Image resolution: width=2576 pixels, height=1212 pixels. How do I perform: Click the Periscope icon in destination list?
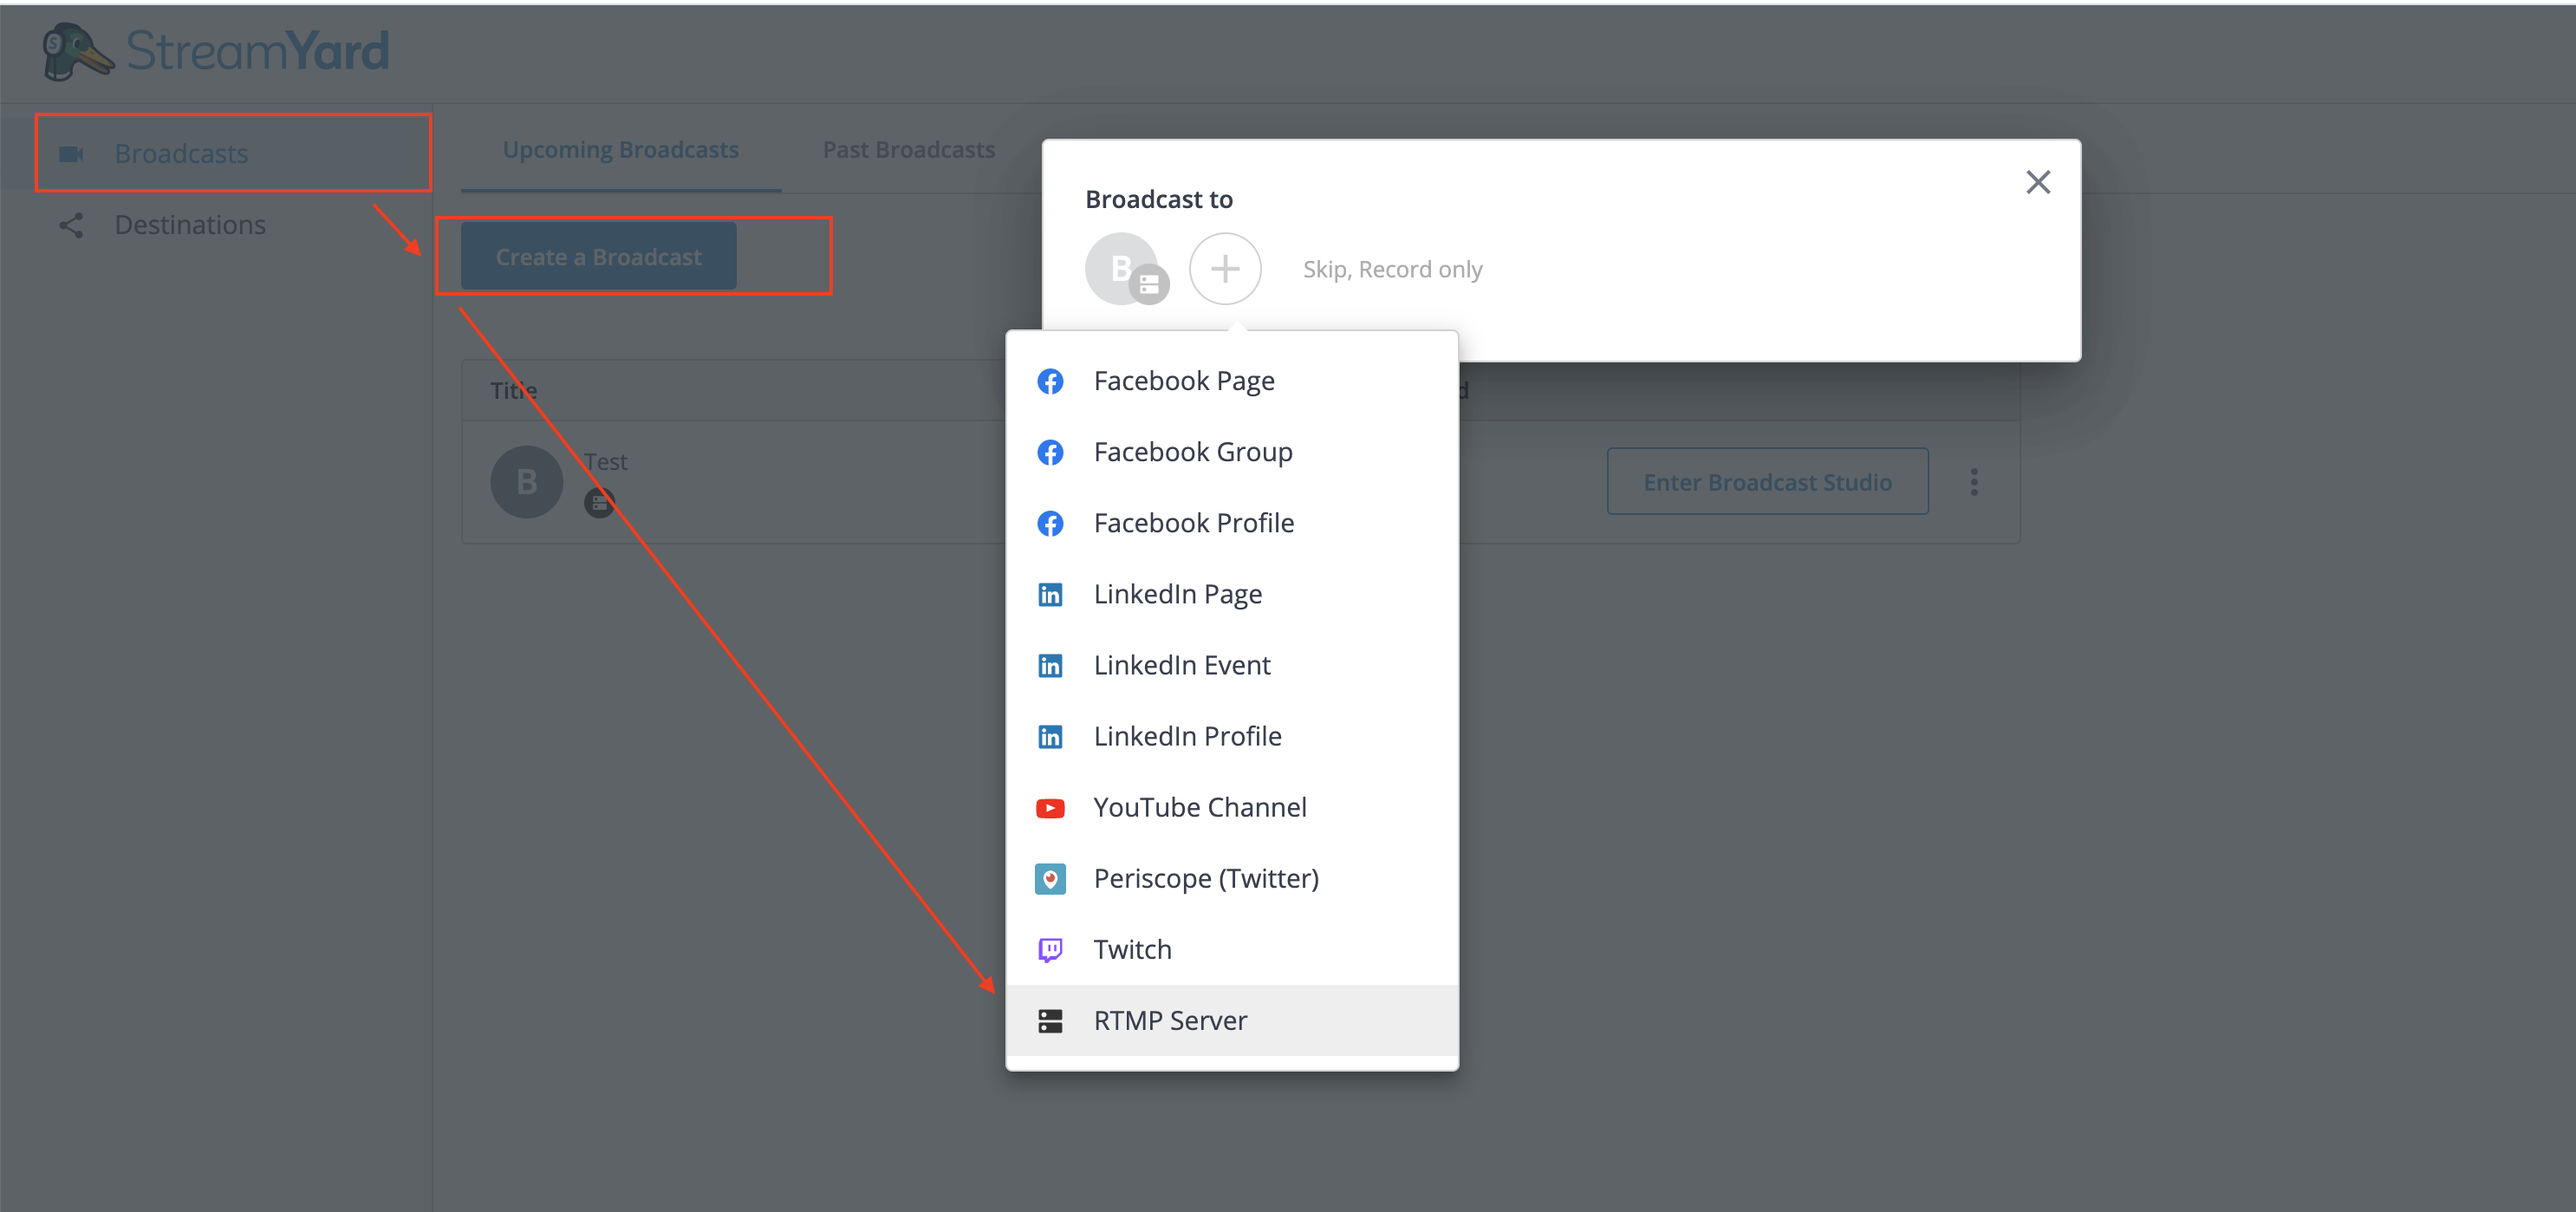(x=1050, y=879)
